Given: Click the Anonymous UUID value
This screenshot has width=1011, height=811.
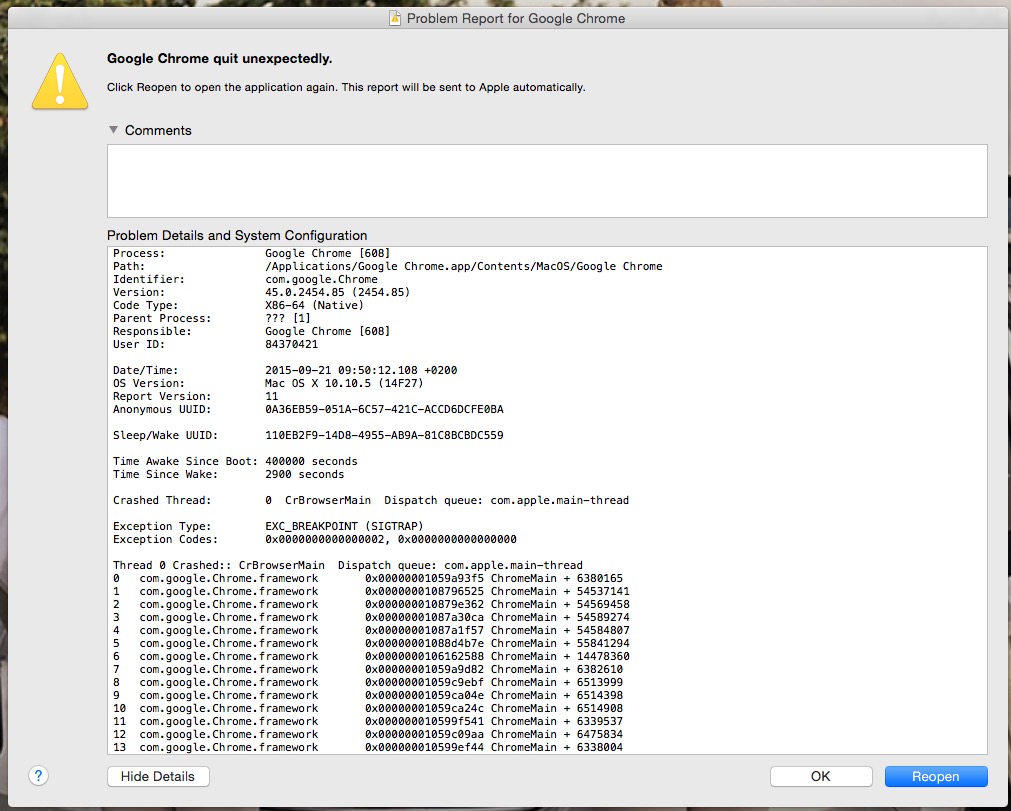Looking at the screenshot, I should pos(384,409).
